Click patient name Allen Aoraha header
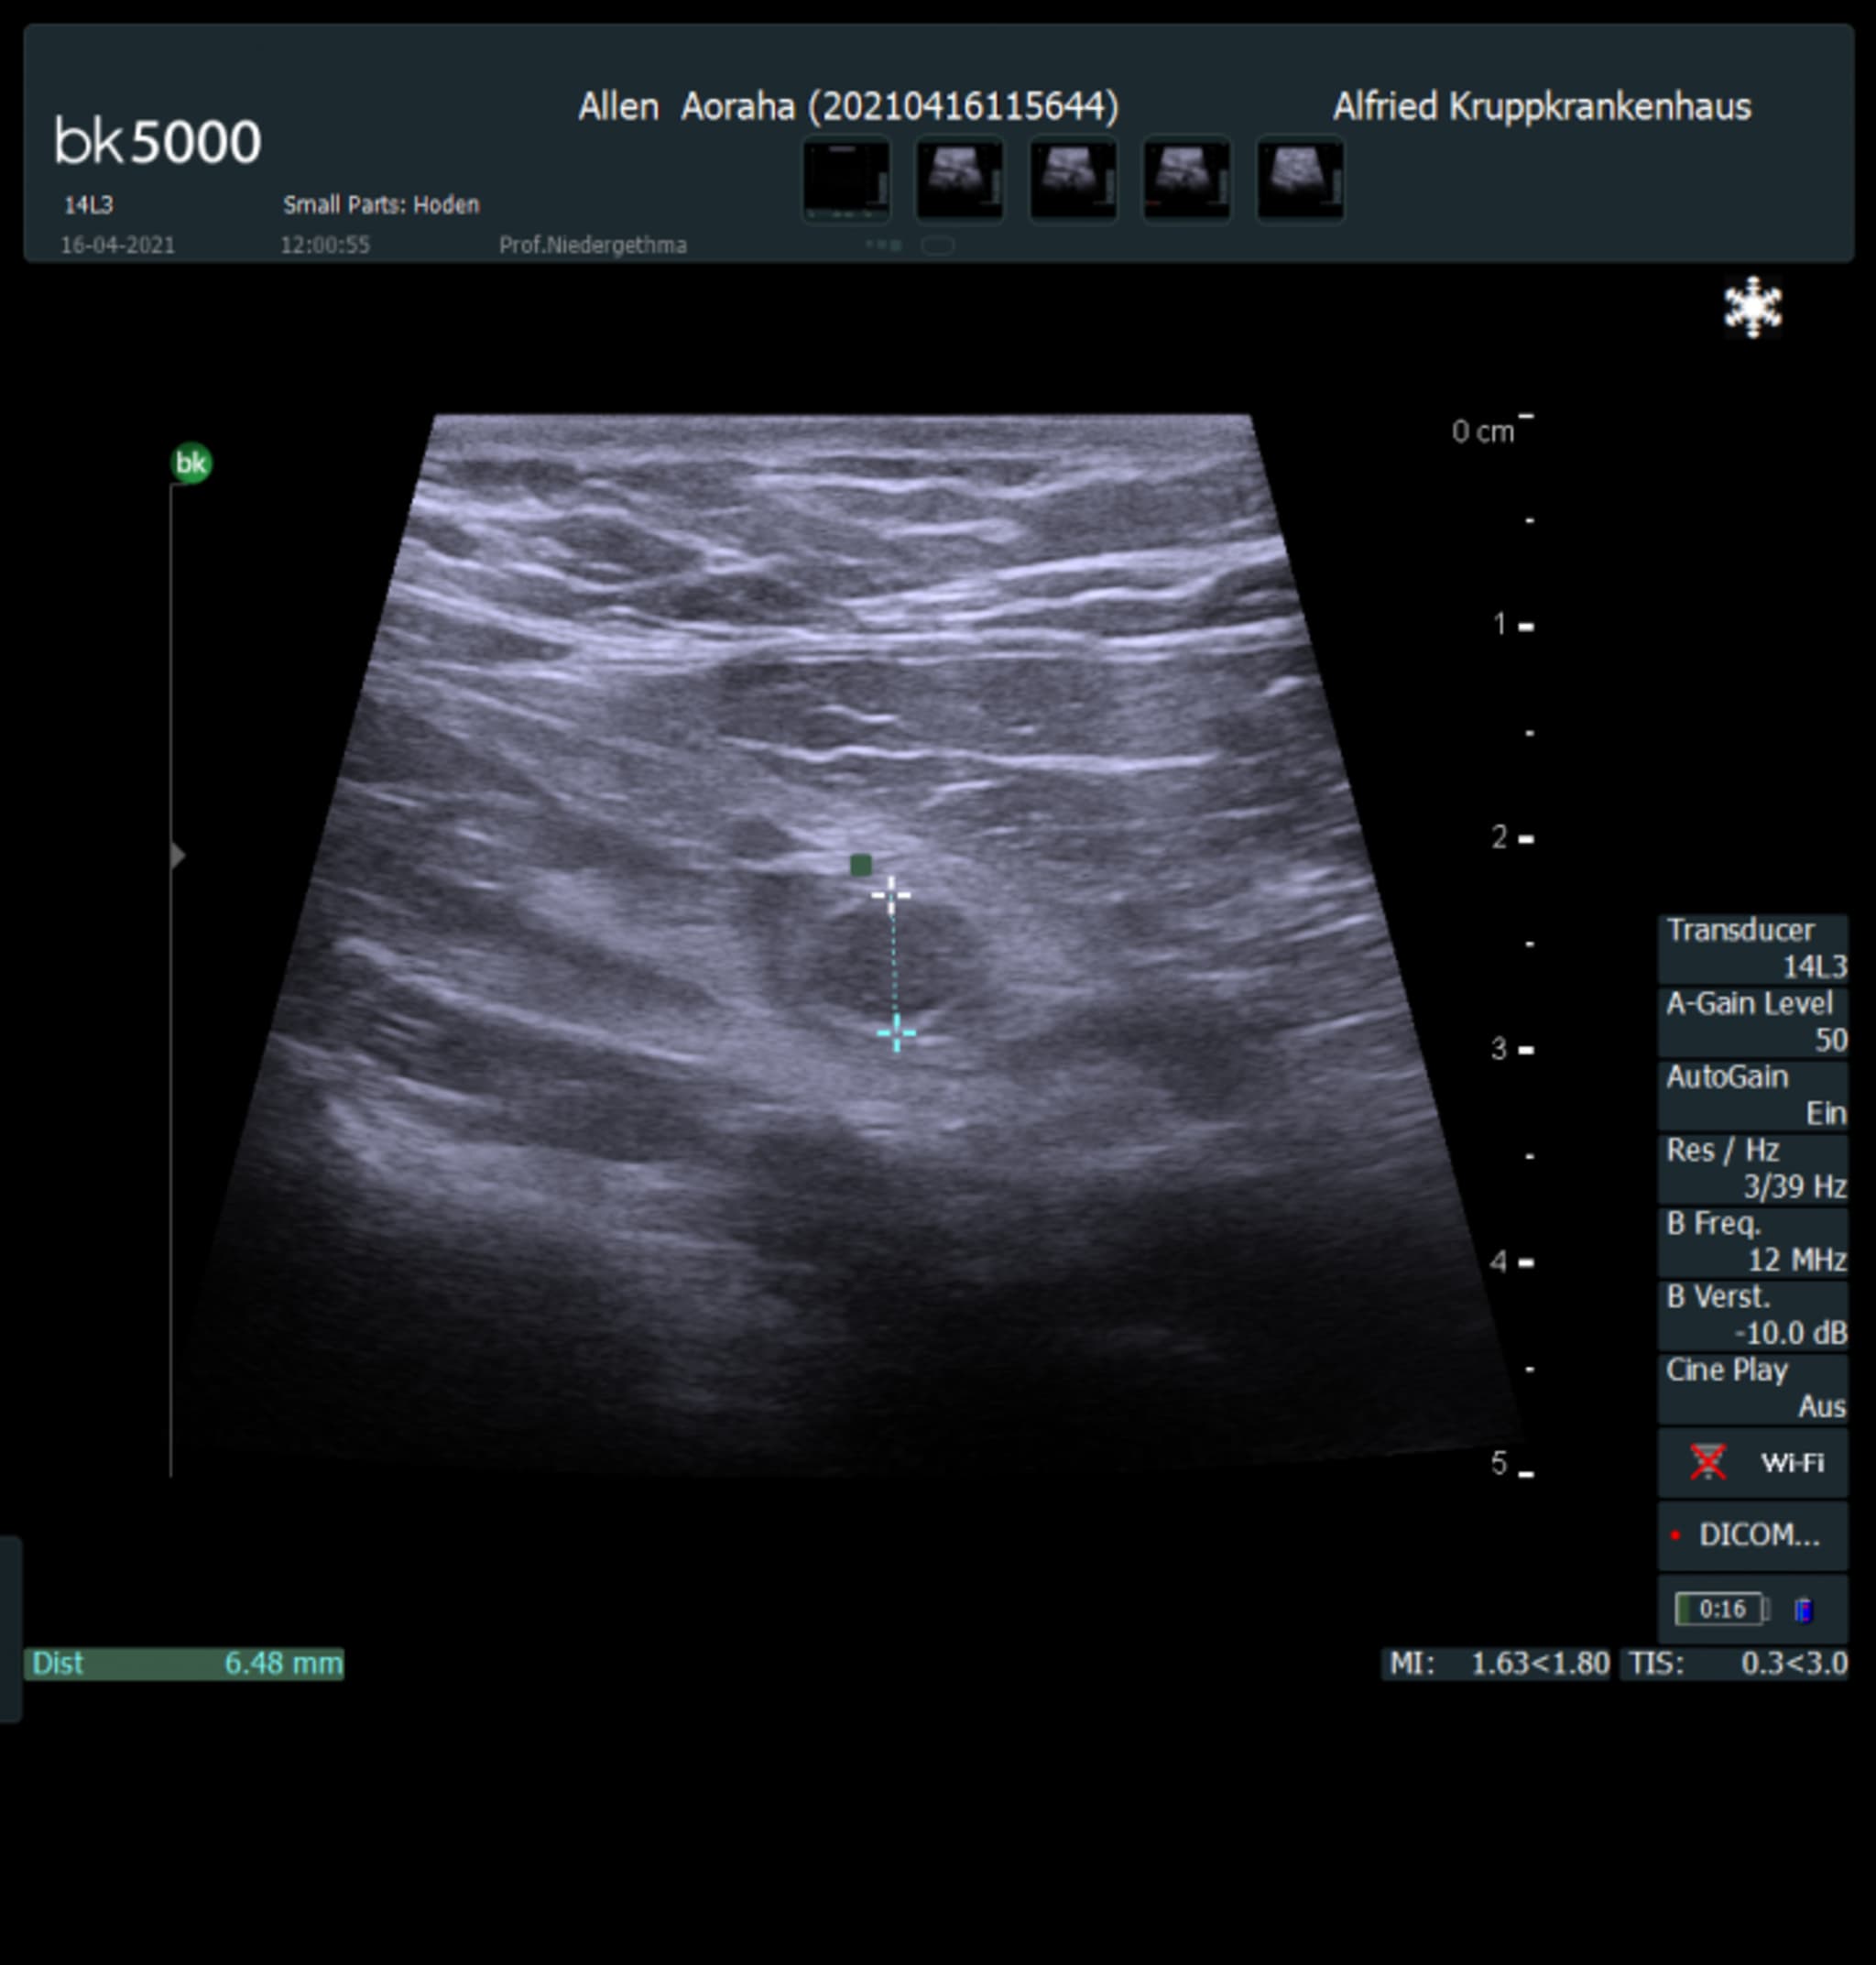The height and width of the screenshot is (1965, 1876). [x=848, y=106]
